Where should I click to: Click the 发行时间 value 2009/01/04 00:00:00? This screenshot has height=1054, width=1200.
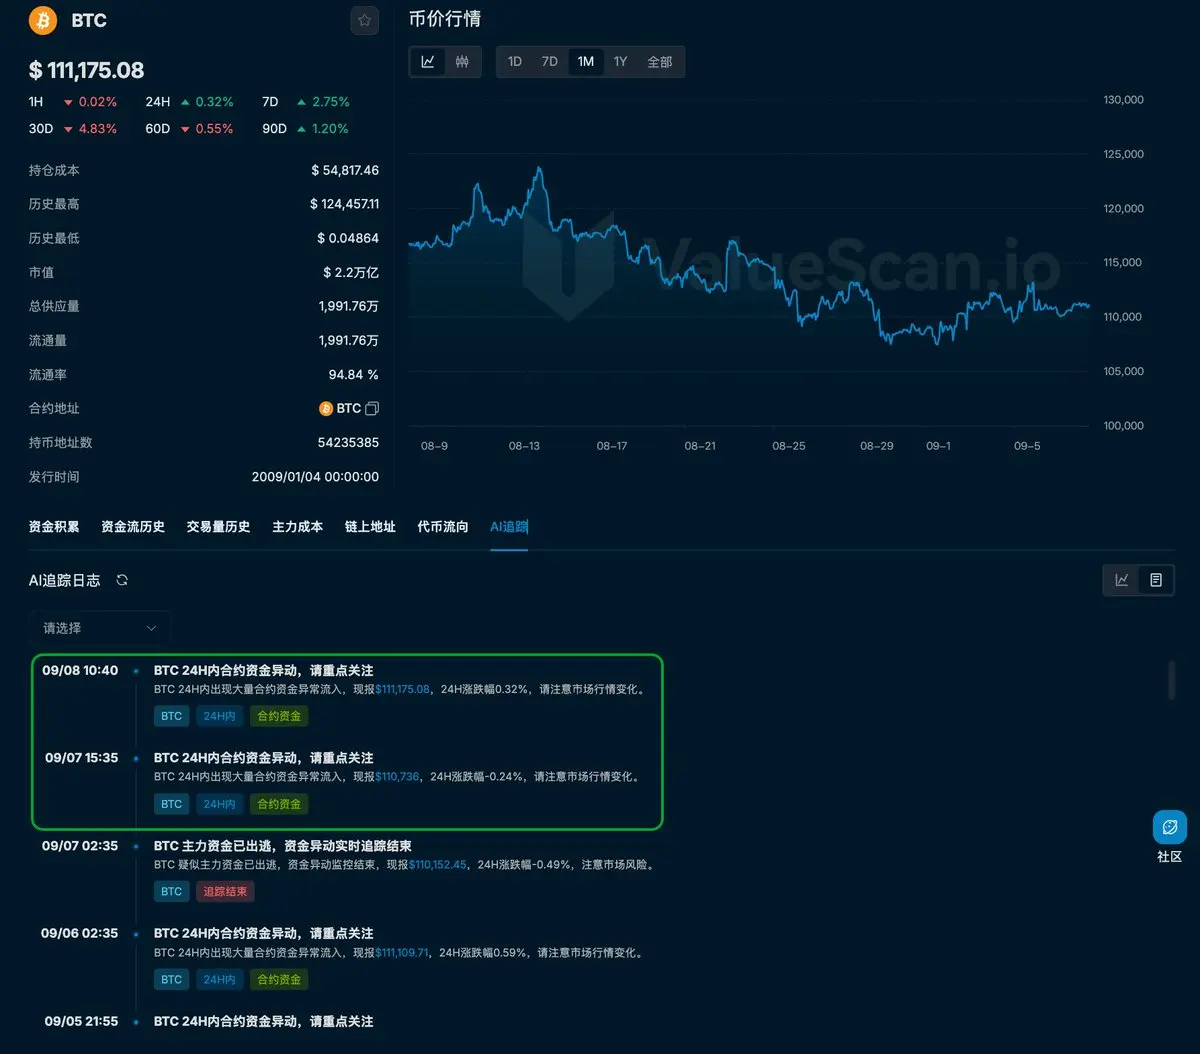tap(315, 477)
